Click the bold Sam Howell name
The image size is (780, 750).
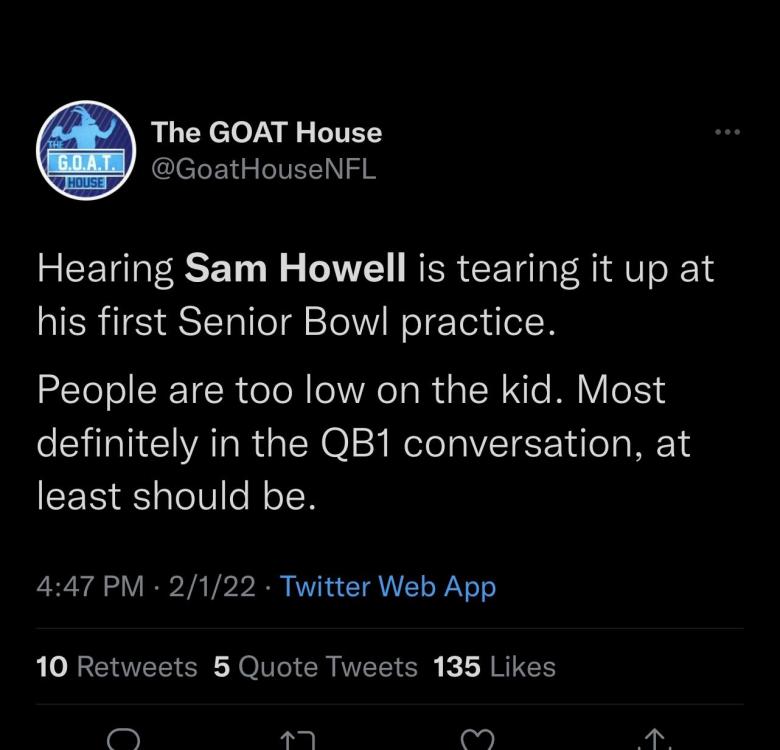pyautogui.click(x=295, y=271)
